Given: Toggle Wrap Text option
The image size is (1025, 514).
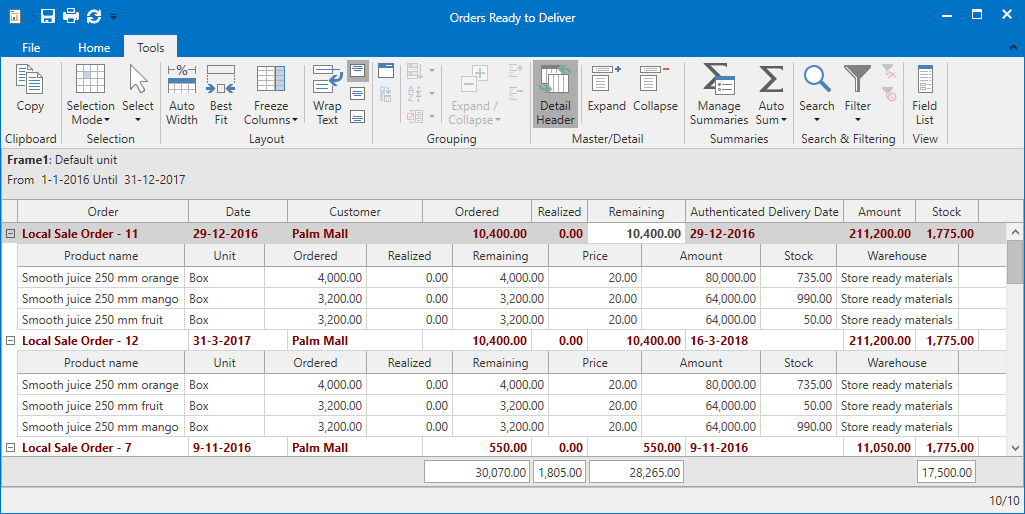Looking at the screenshot, I should click(x=327, y=95).
